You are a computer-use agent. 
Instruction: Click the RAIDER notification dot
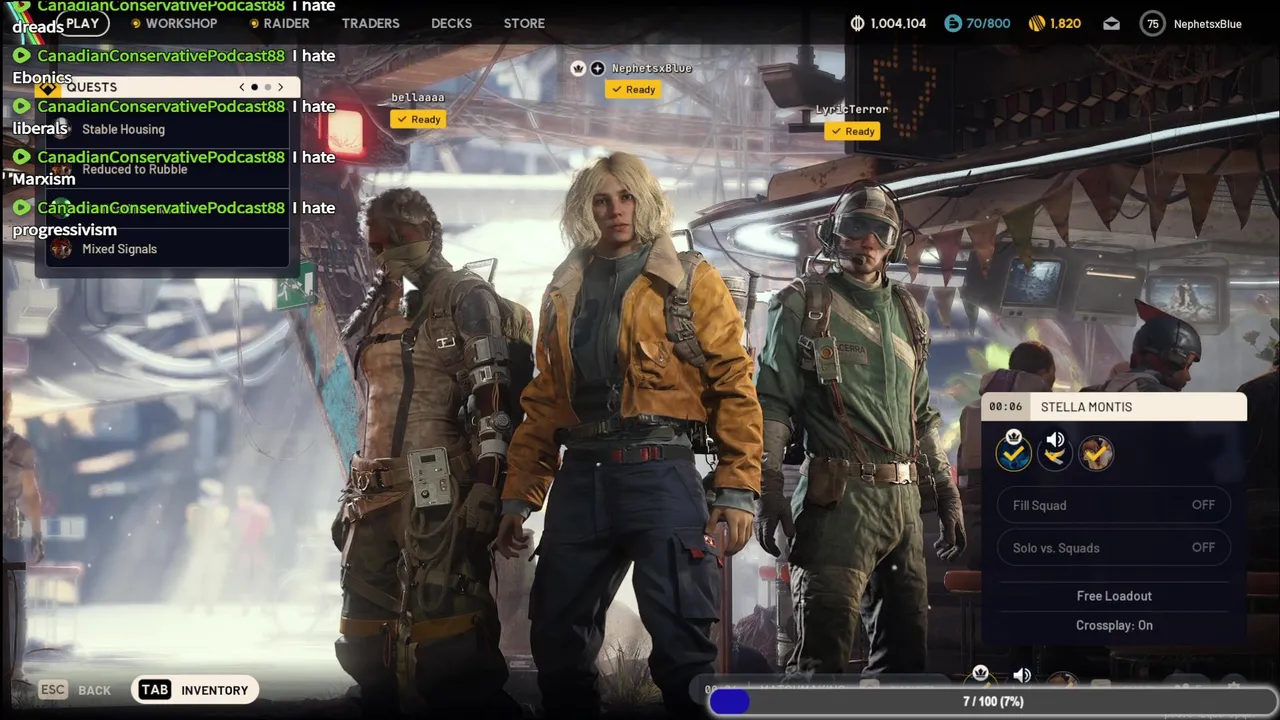pos(254,23)
